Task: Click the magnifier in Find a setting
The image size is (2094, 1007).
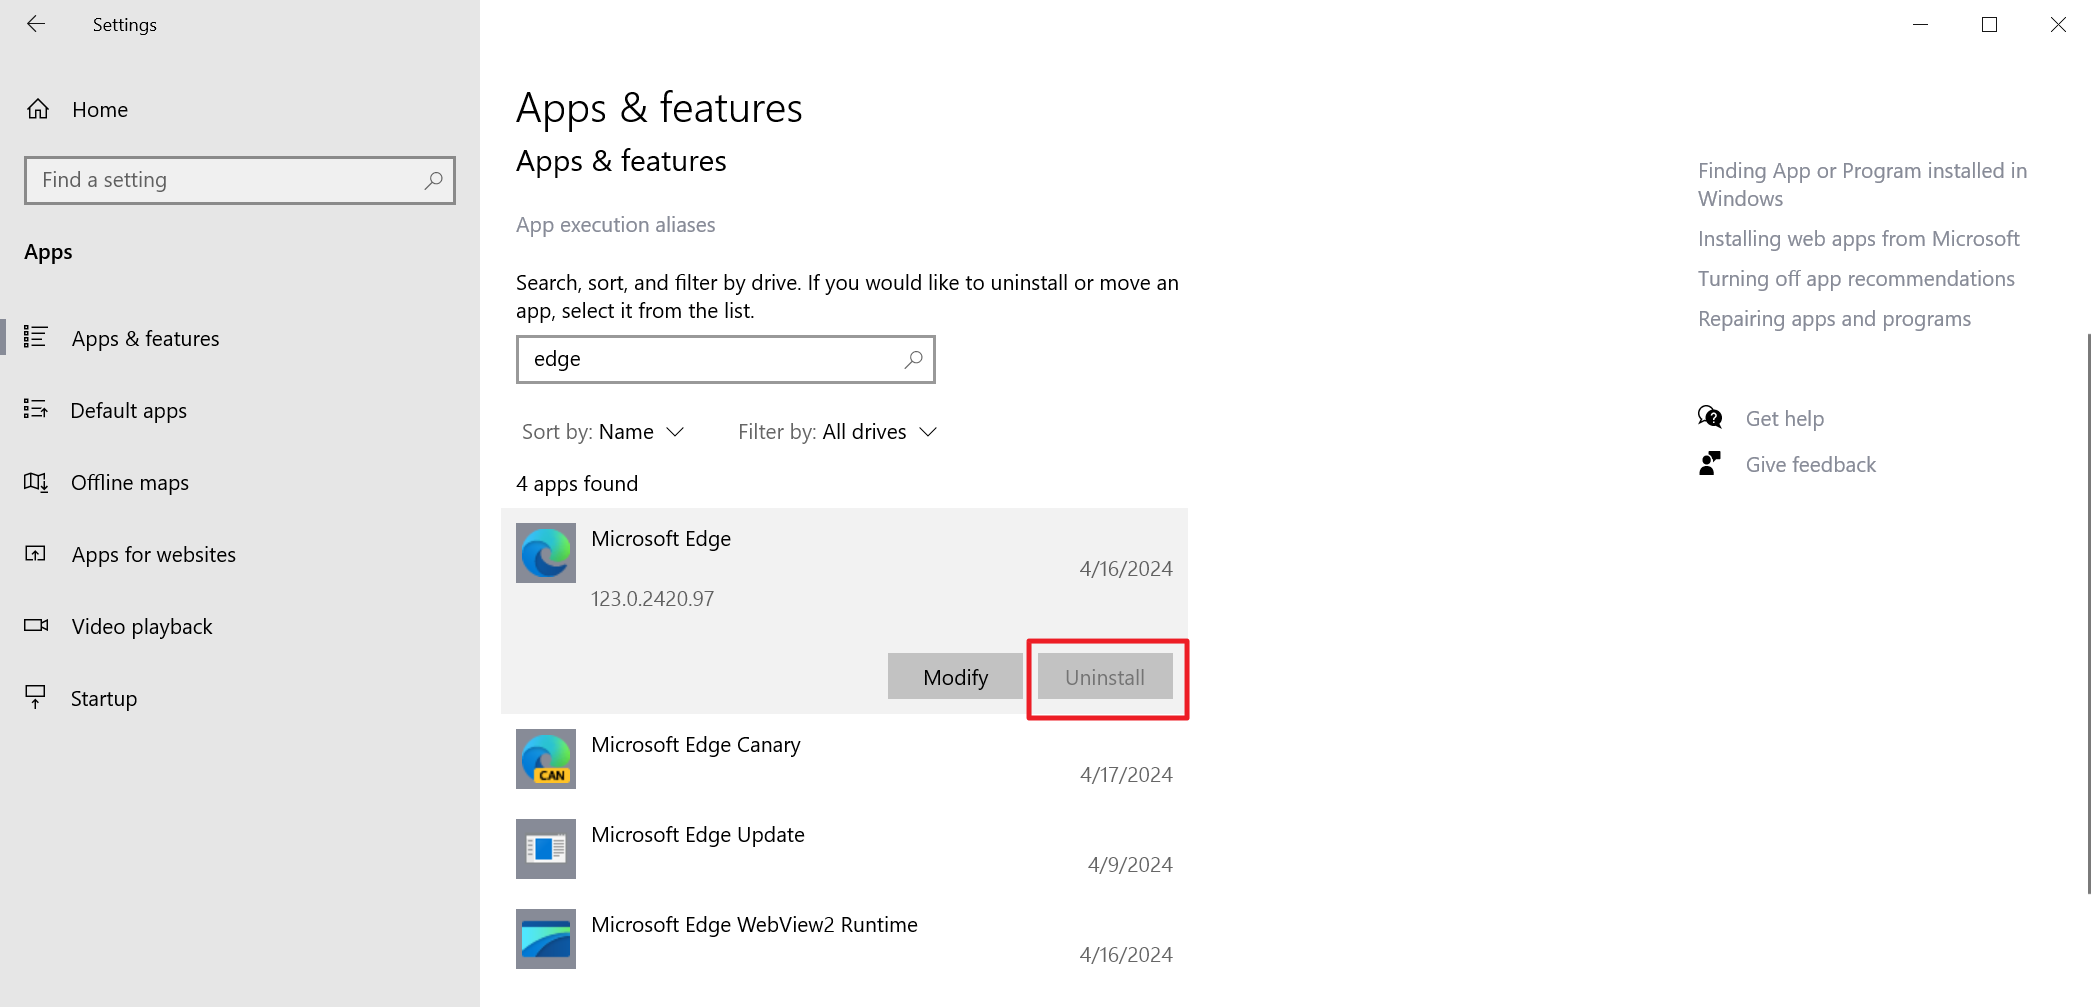Action: click(433, 180)
